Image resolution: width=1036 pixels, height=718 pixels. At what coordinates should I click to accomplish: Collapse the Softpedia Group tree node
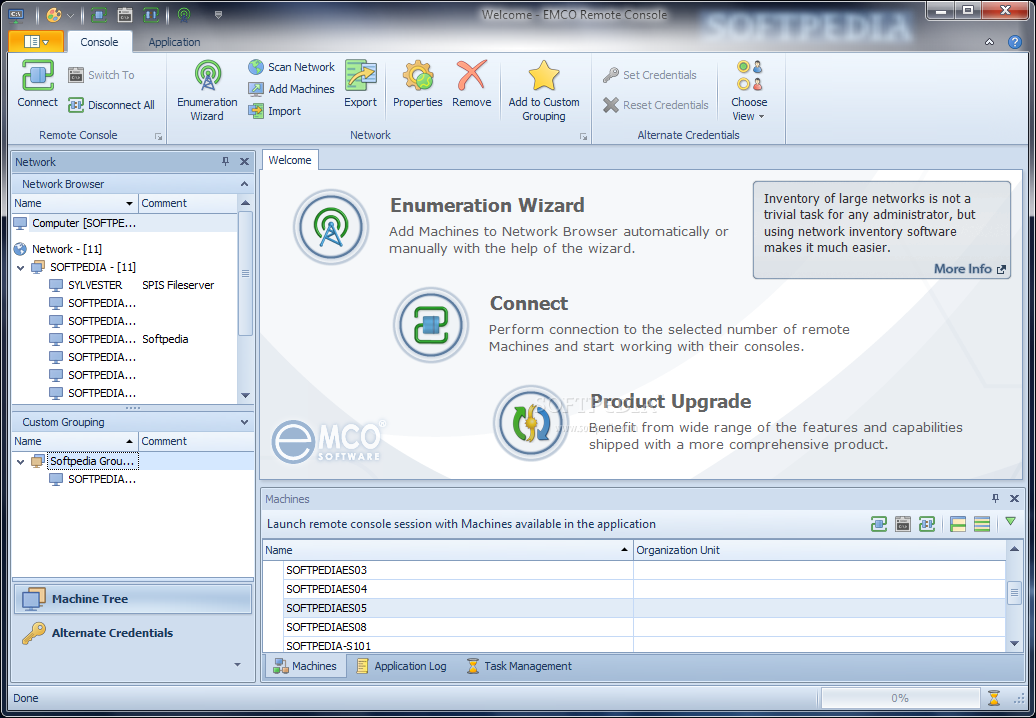pos(20,462)
